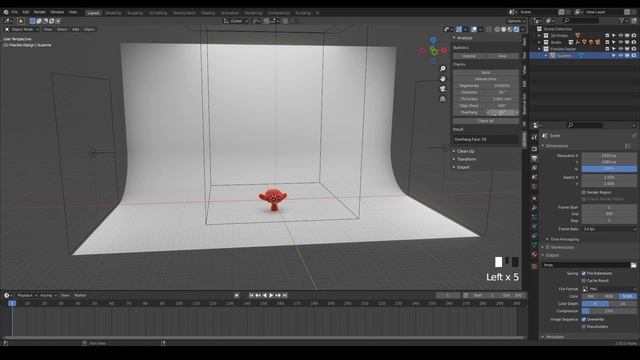Click the pan view hand gizmo
Screen dimensions: 640x360
click(x=443, y=78)
